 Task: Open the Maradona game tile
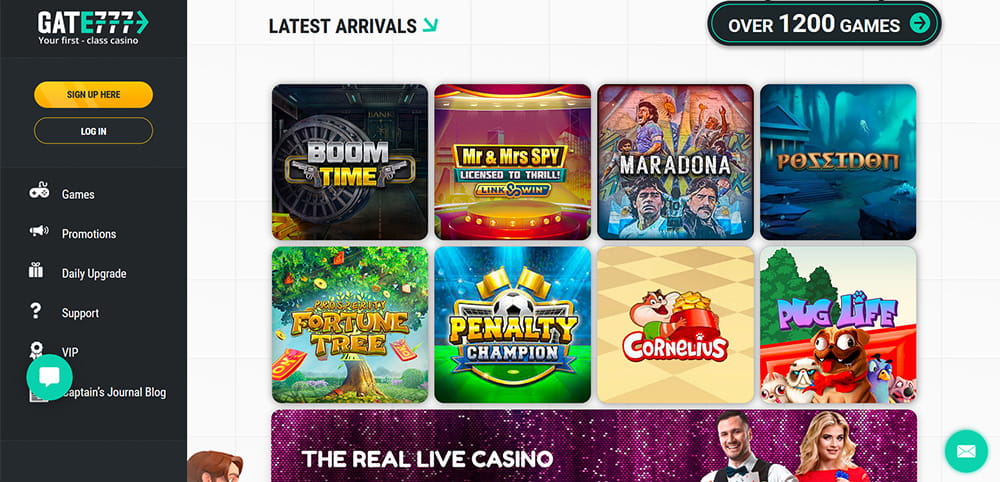click(x=675, y=162)
